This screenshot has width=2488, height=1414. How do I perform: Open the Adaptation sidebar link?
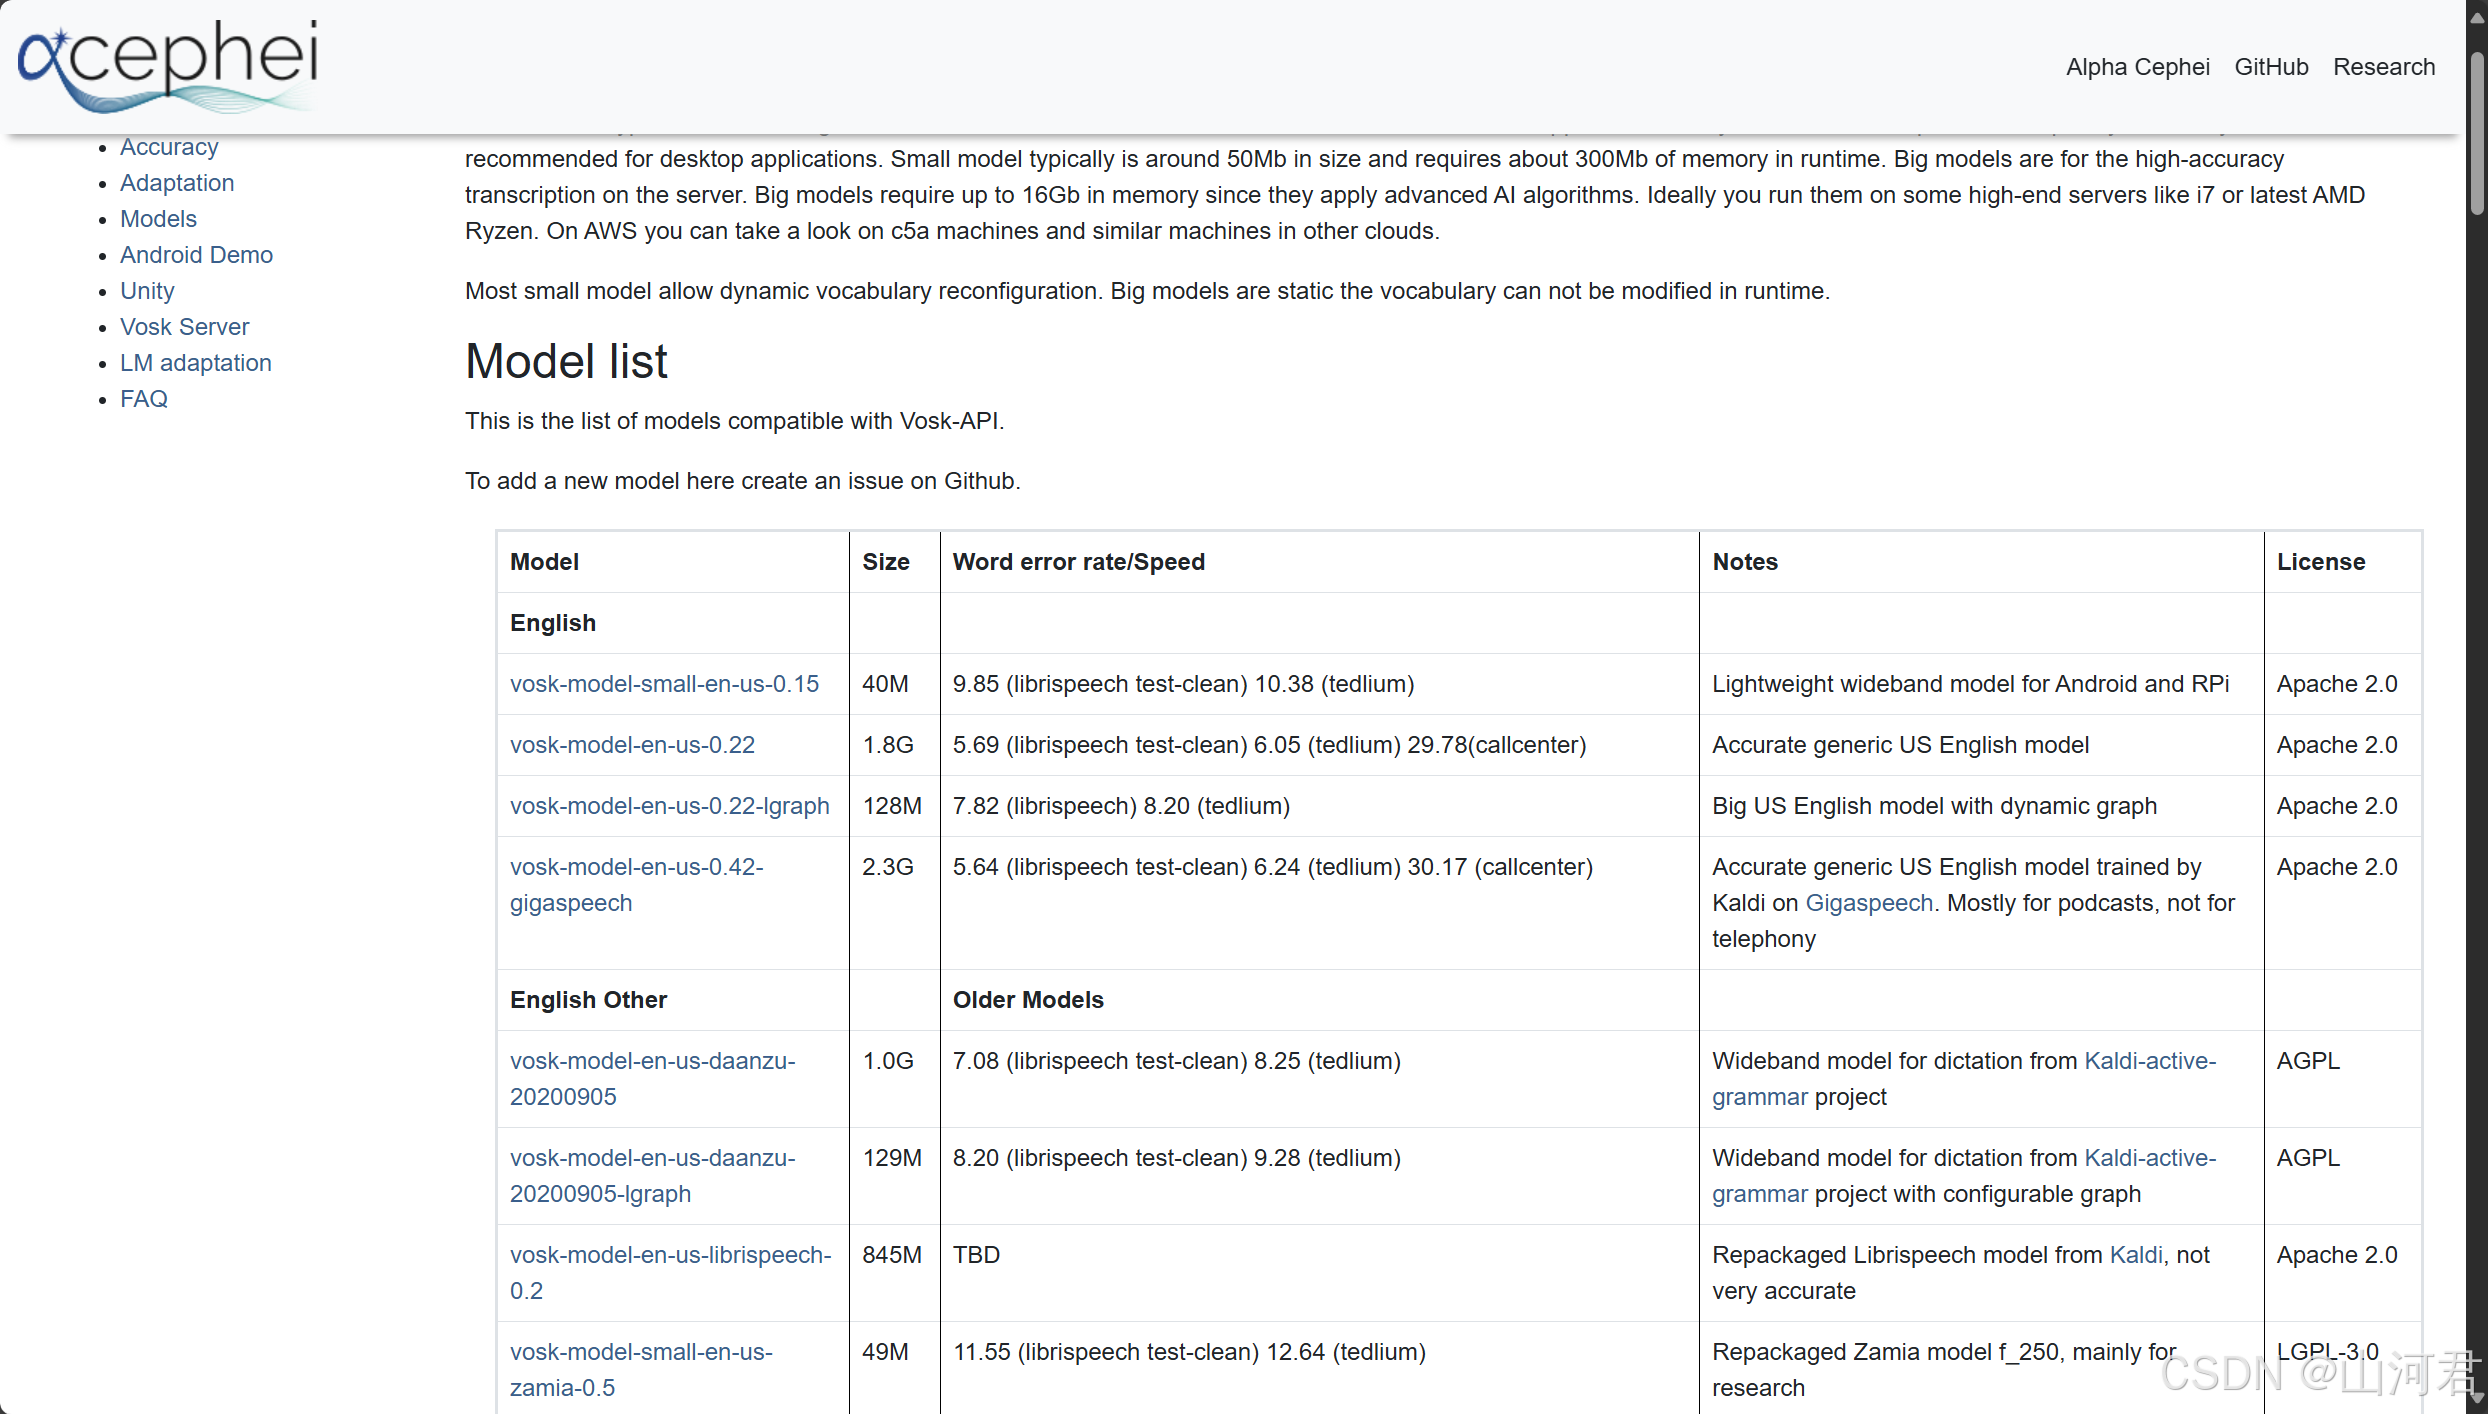pos(177,183)
